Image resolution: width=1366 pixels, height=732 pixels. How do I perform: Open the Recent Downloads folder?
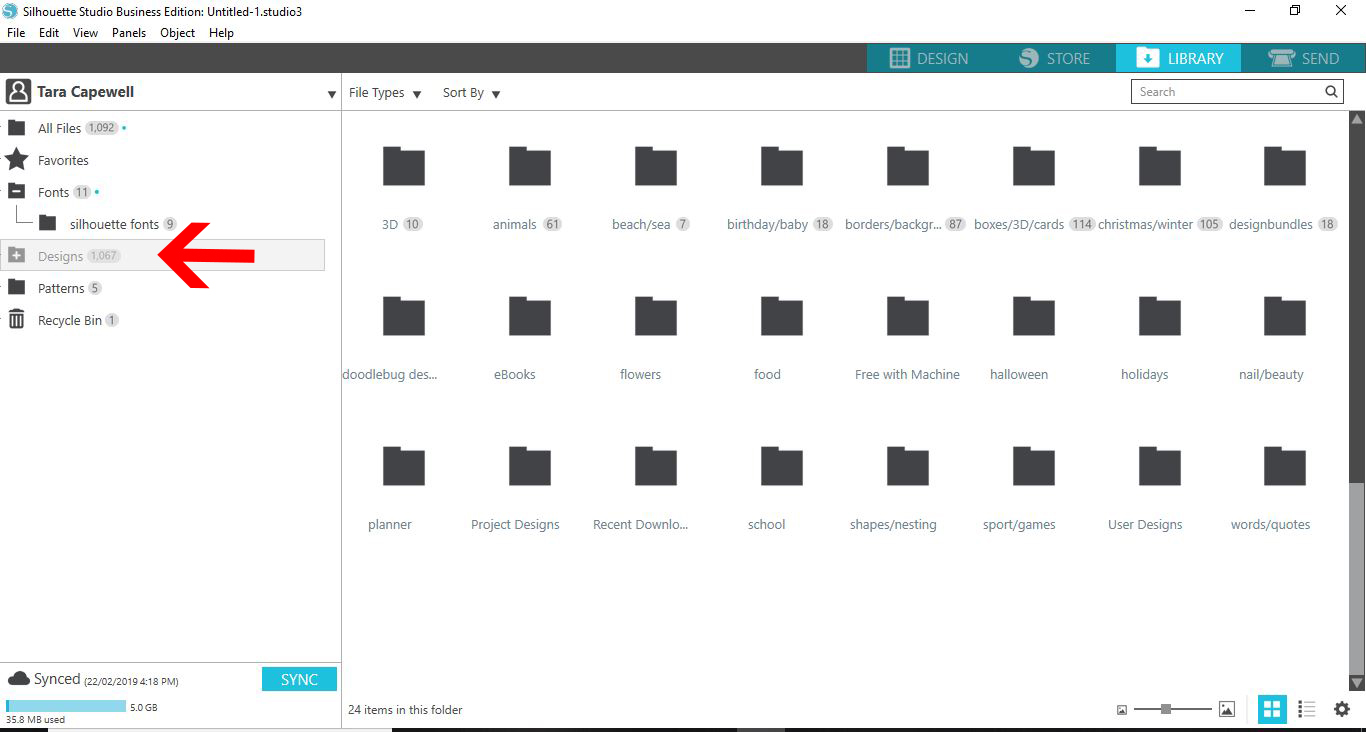[656, 466]
